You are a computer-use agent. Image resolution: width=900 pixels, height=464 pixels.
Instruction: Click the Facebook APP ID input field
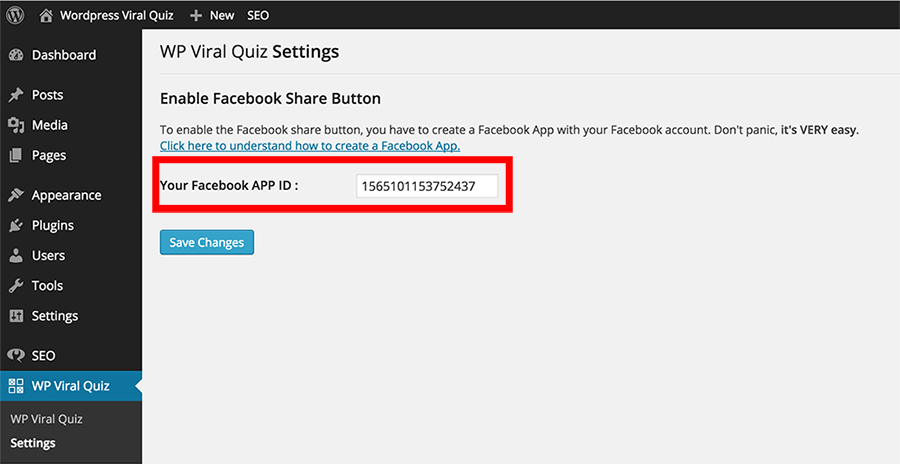pyautogui.click(x=427, y=186)
